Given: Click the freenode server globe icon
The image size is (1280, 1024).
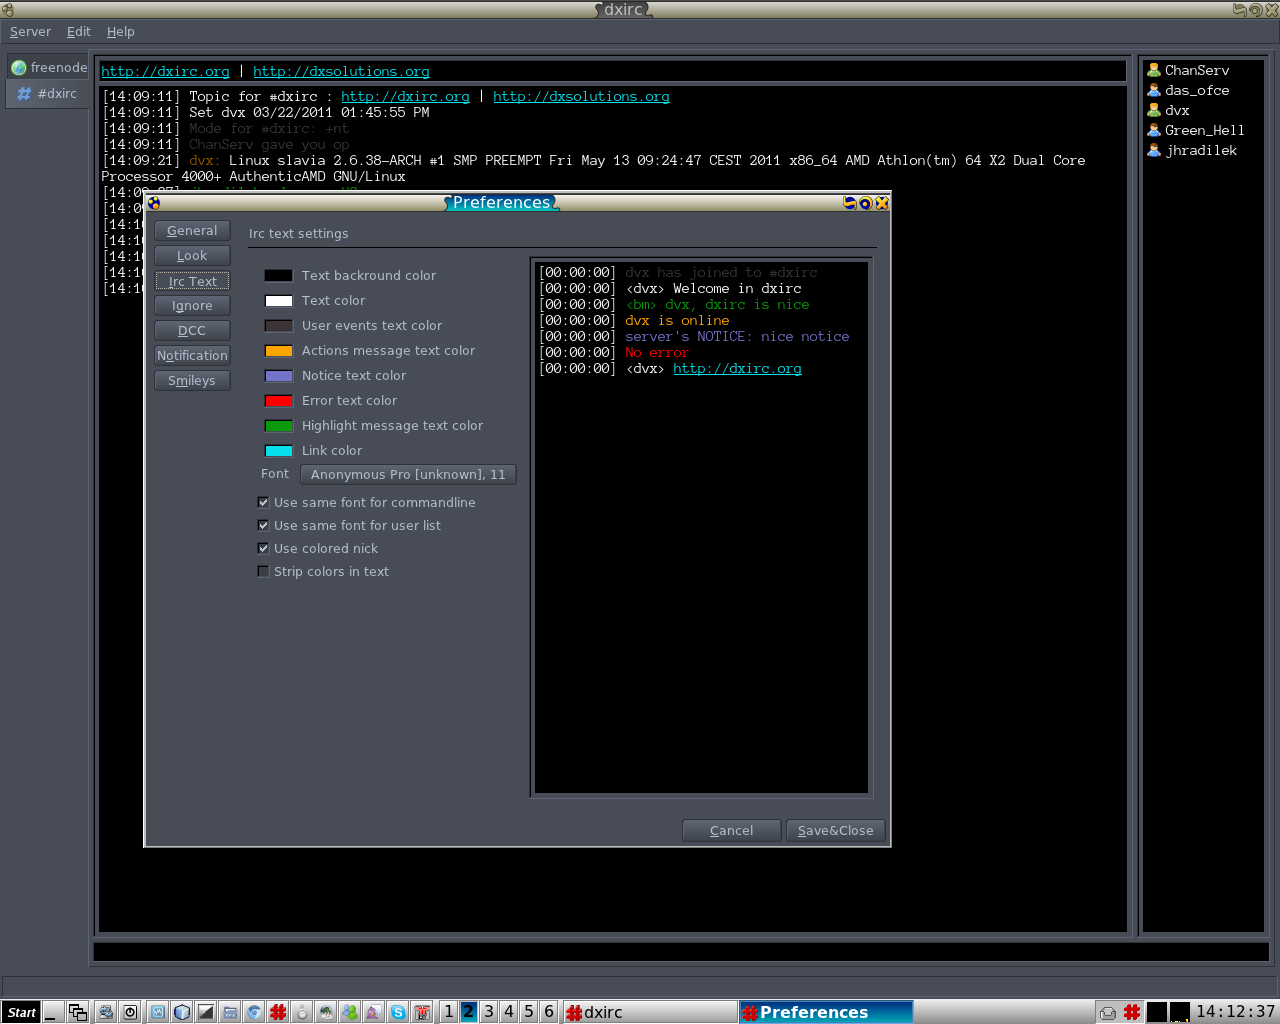Looking at the screenshot, I should 18,68.
